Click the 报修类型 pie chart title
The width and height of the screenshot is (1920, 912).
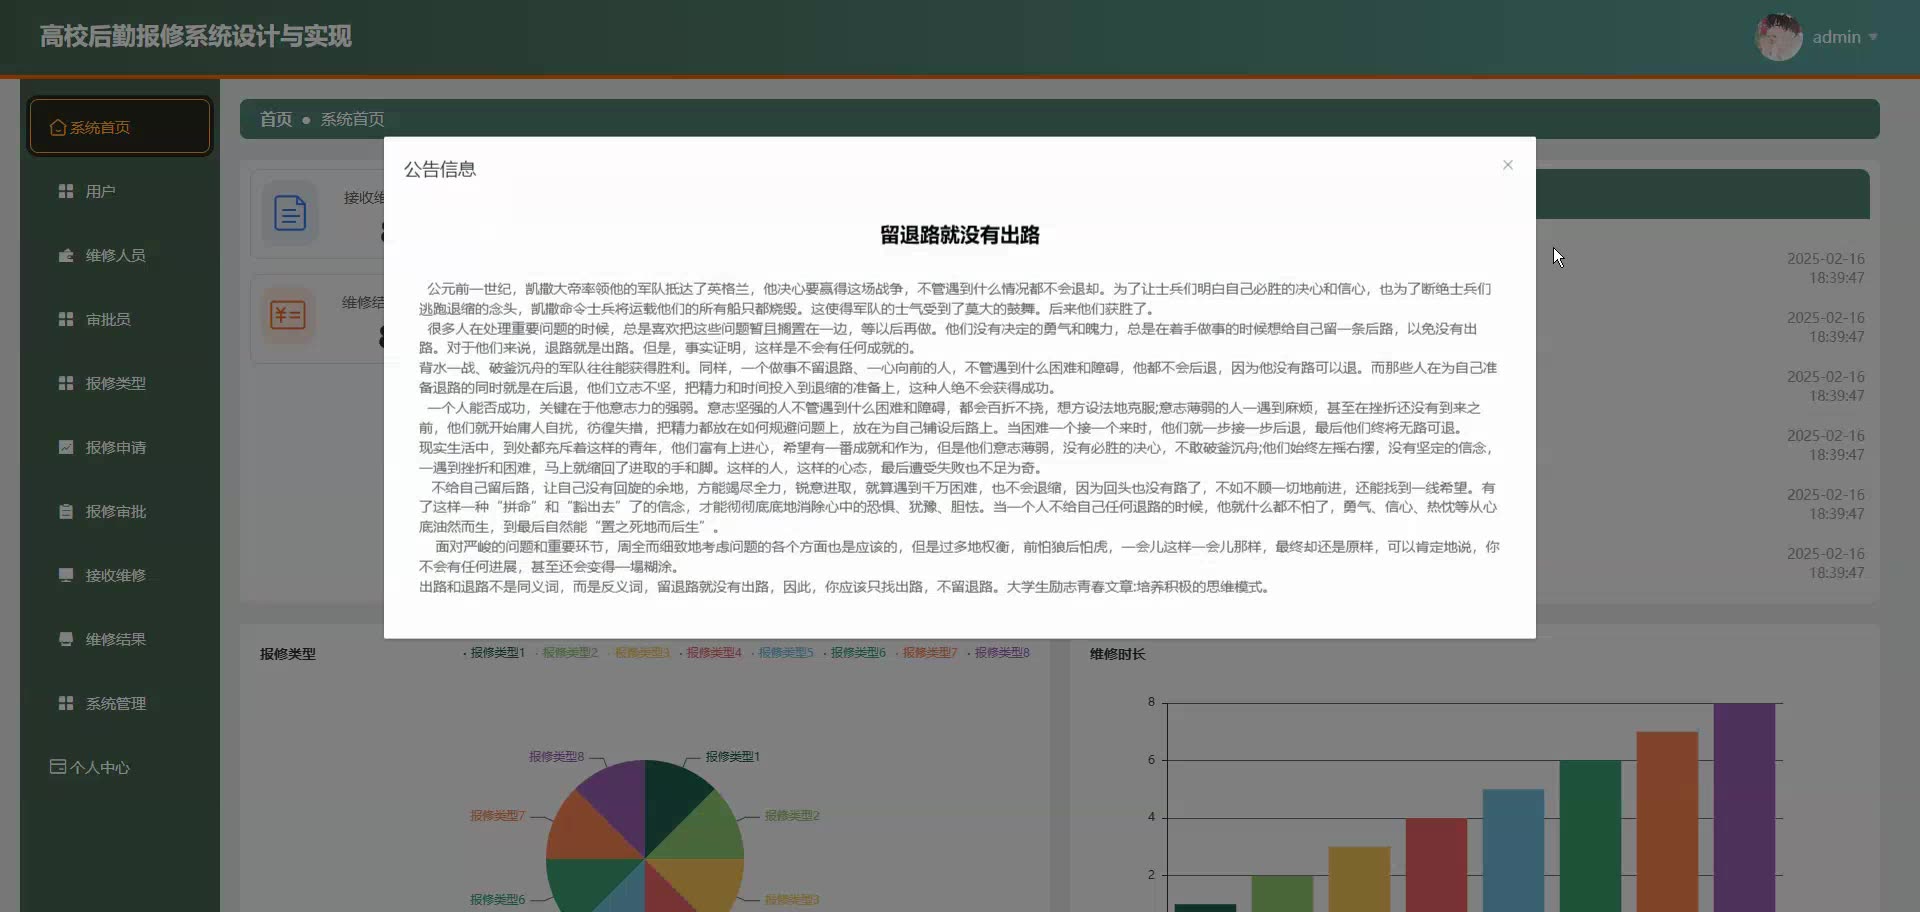tap(288, 654)
